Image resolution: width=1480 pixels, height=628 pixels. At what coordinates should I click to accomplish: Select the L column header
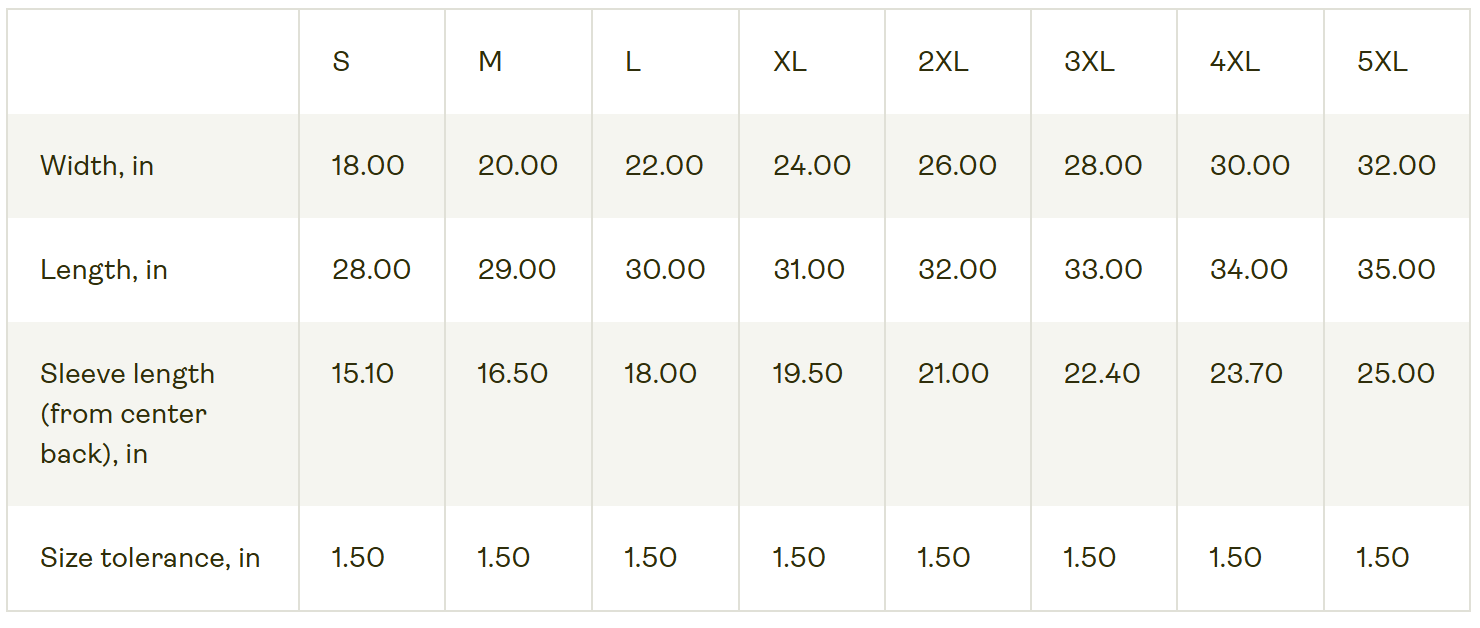pyautogui.click(x=632, y=62)
